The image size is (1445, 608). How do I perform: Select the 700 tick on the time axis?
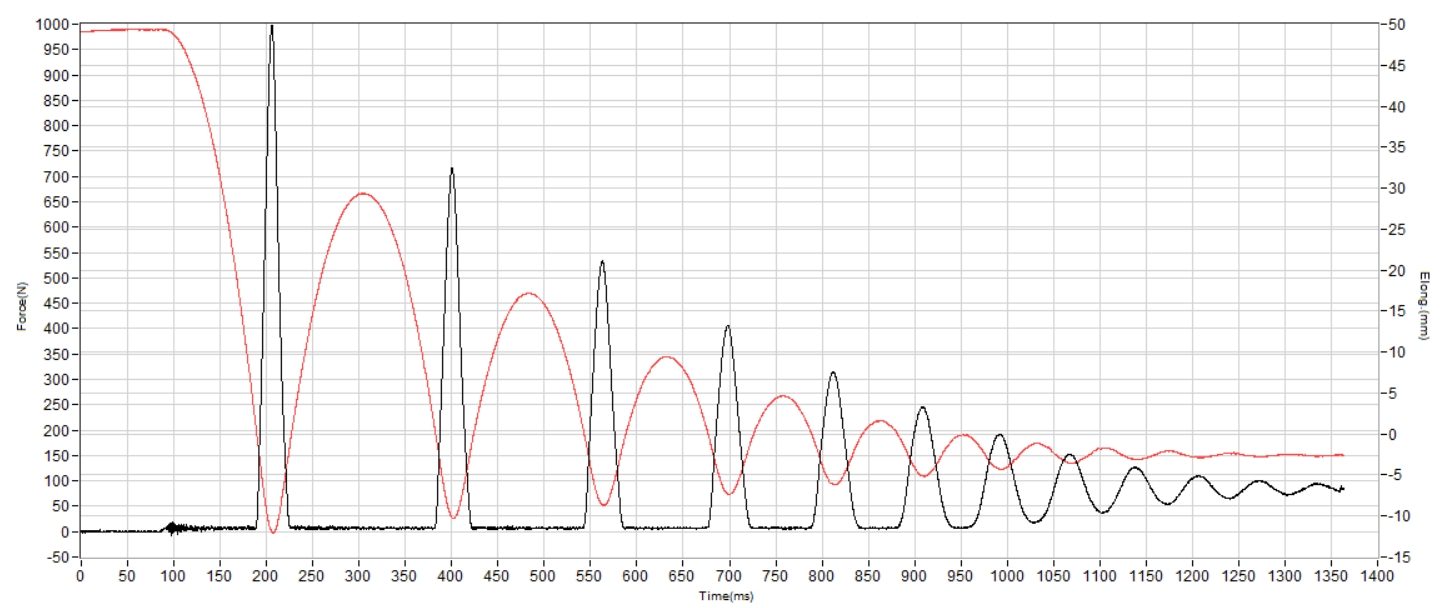(728, 577)
